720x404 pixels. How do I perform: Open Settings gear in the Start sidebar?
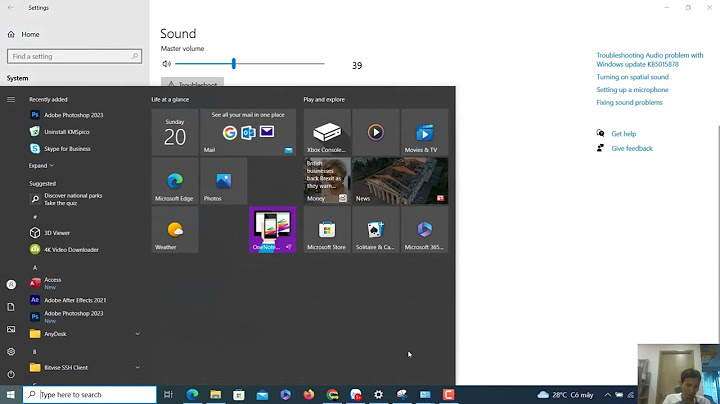11,352
